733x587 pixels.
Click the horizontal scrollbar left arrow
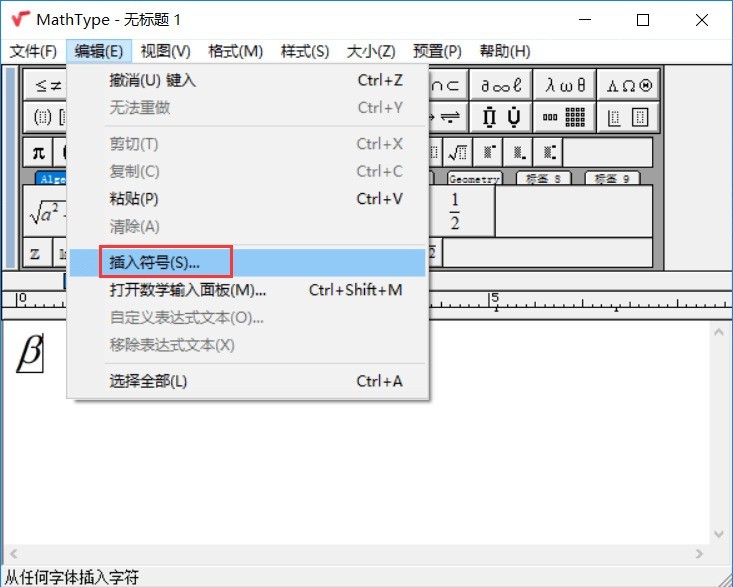(14, 554)
